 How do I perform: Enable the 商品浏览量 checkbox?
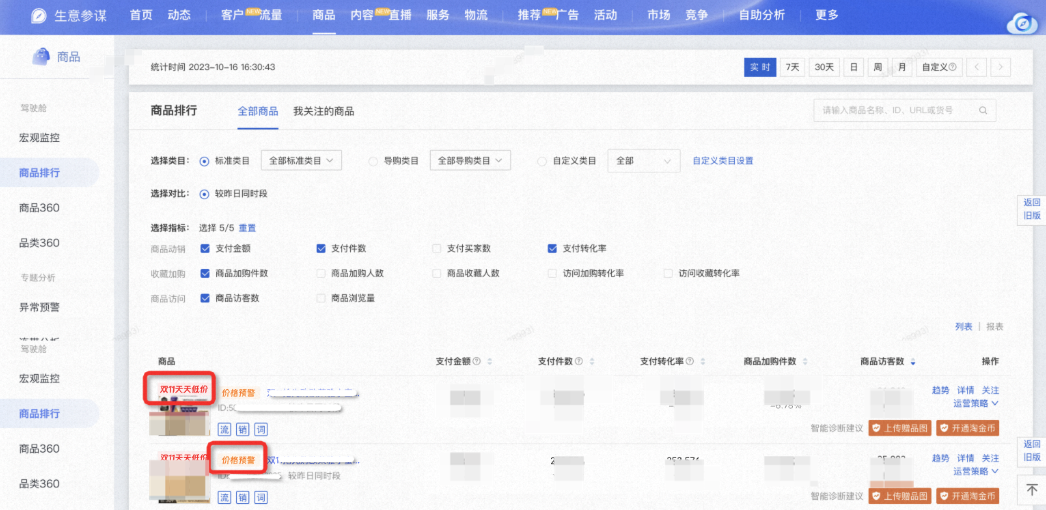tap(321, 298)
